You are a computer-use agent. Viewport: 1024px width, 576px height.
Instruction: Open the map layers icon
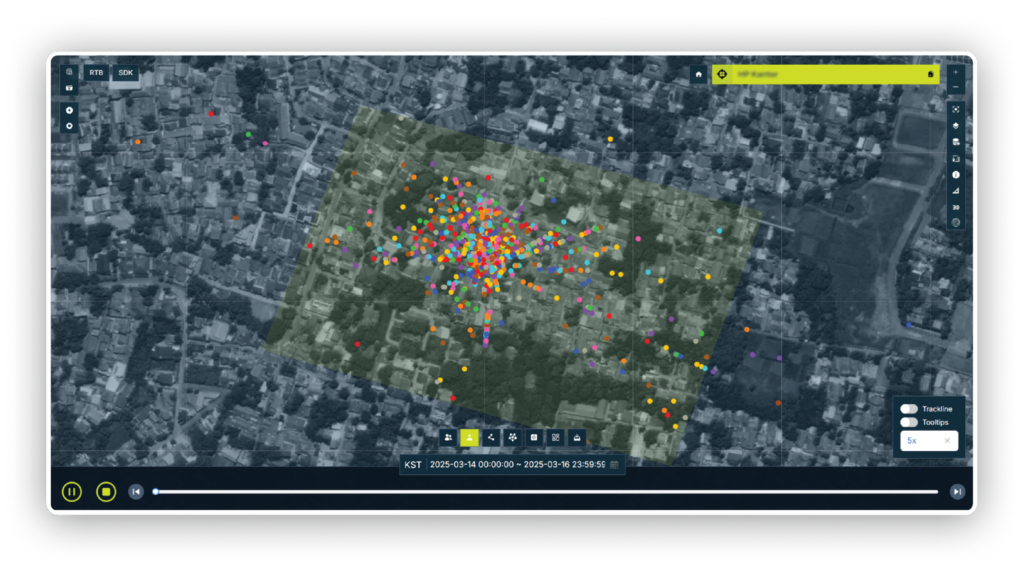[956, 126]
